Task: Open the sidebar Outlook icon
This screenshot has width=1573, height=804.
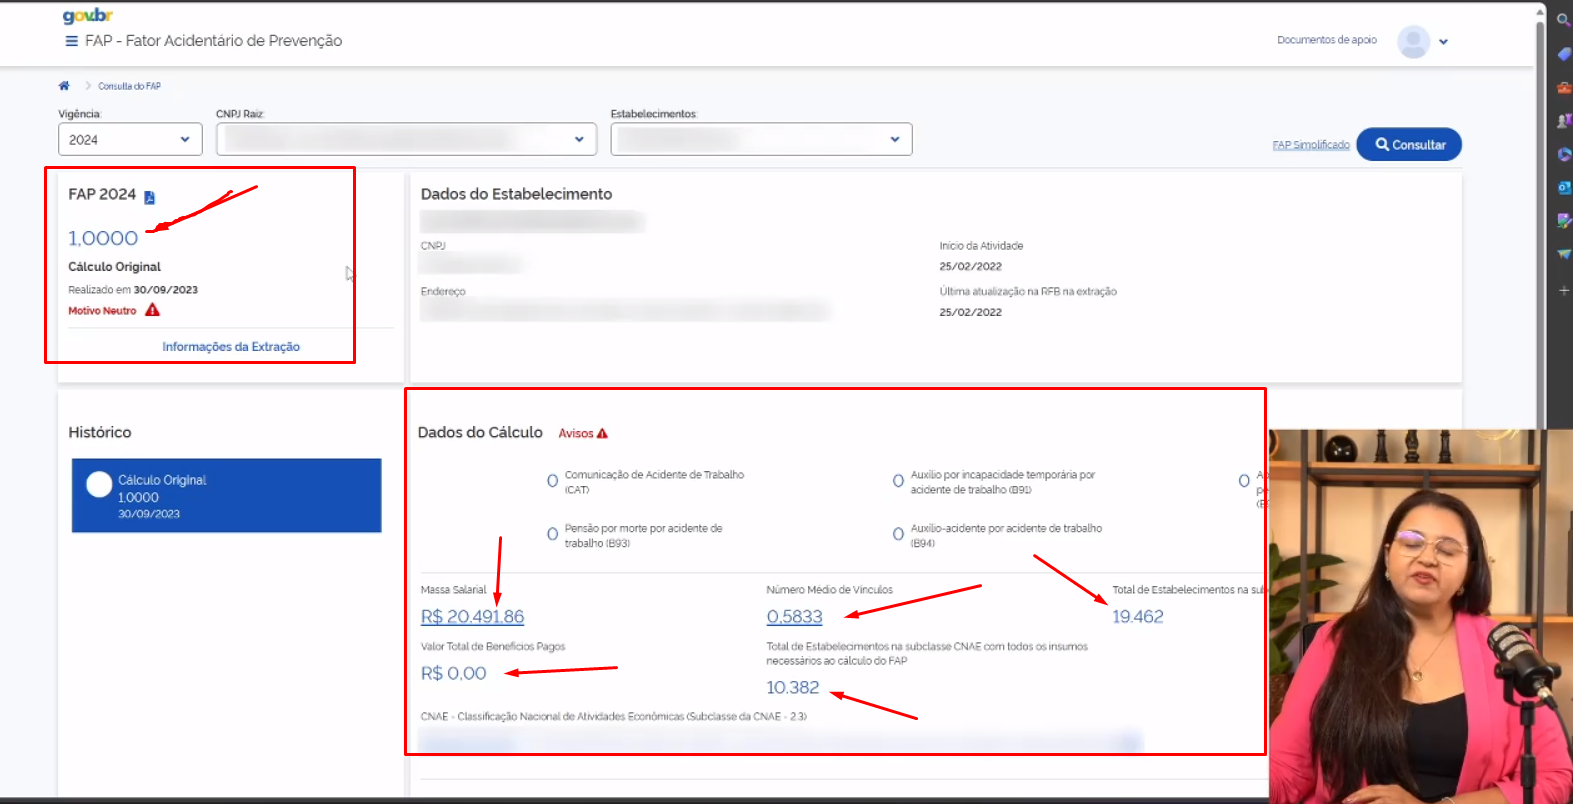Action: pos(1563,187)
